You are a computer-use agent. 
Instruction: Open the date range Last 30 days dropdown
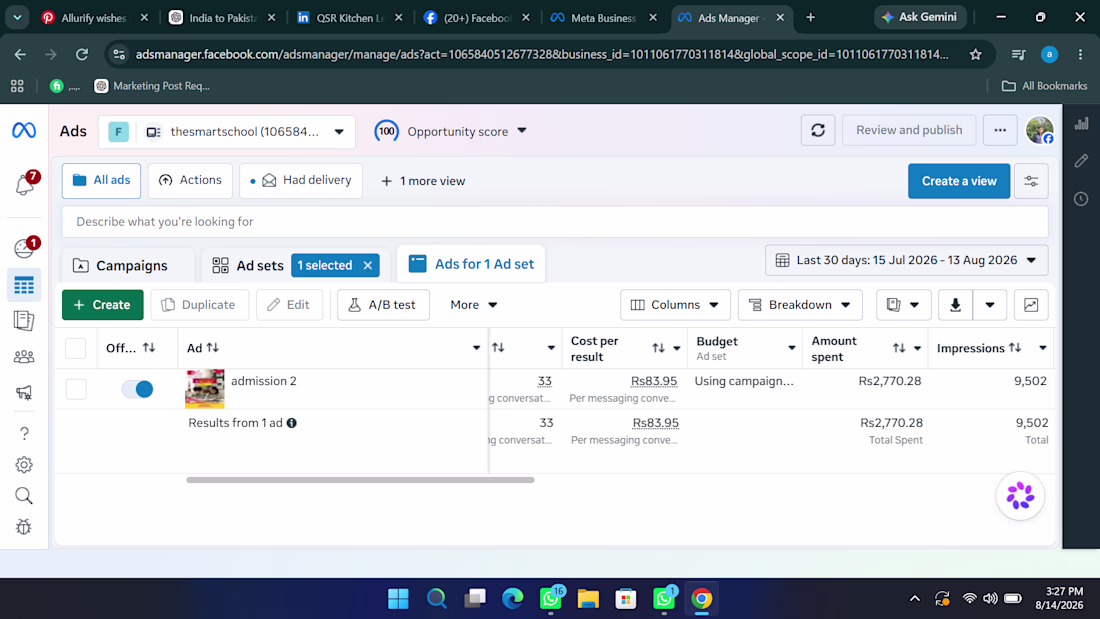(x=906, y=260)
